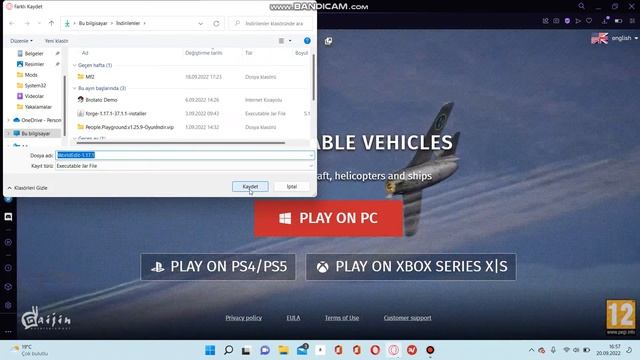
Task: Select Bu bilgisayar in navigation pane
Action: pos(36,133)
